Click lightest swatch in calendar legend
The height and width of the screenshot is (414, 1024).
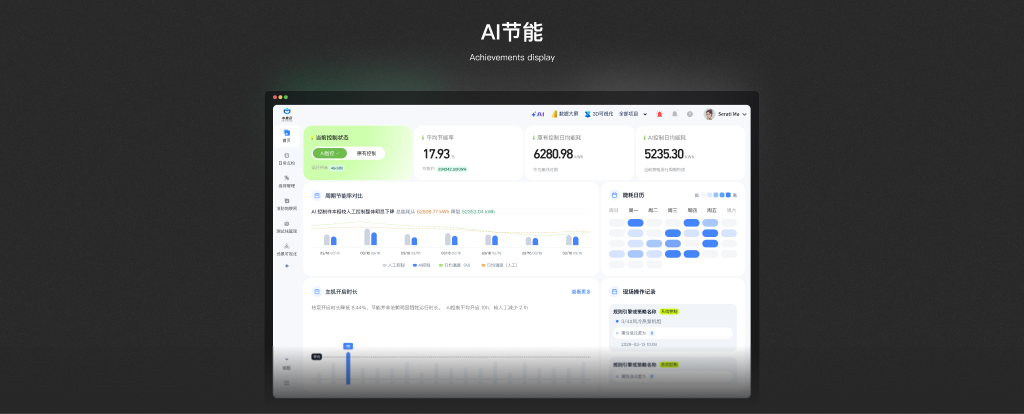pyautogui.click(x=703, y=195)
